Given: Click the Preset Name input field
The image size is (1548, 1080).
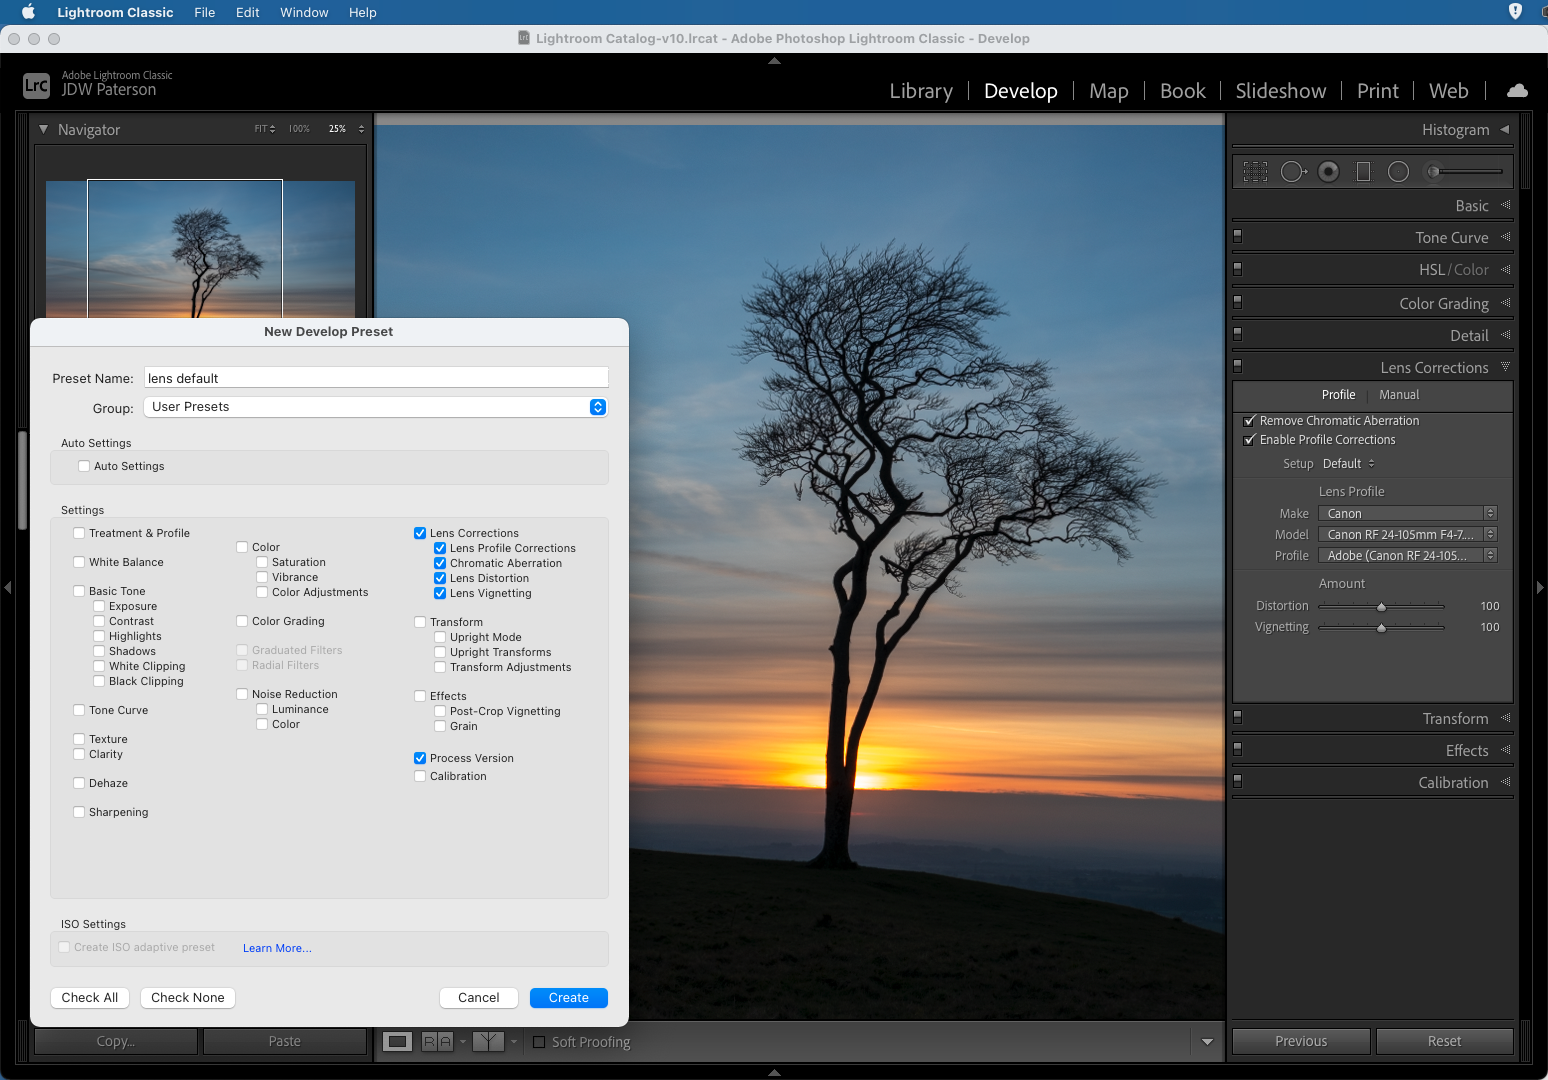Looking at the screenshot, I should click(x=376, y=378).
